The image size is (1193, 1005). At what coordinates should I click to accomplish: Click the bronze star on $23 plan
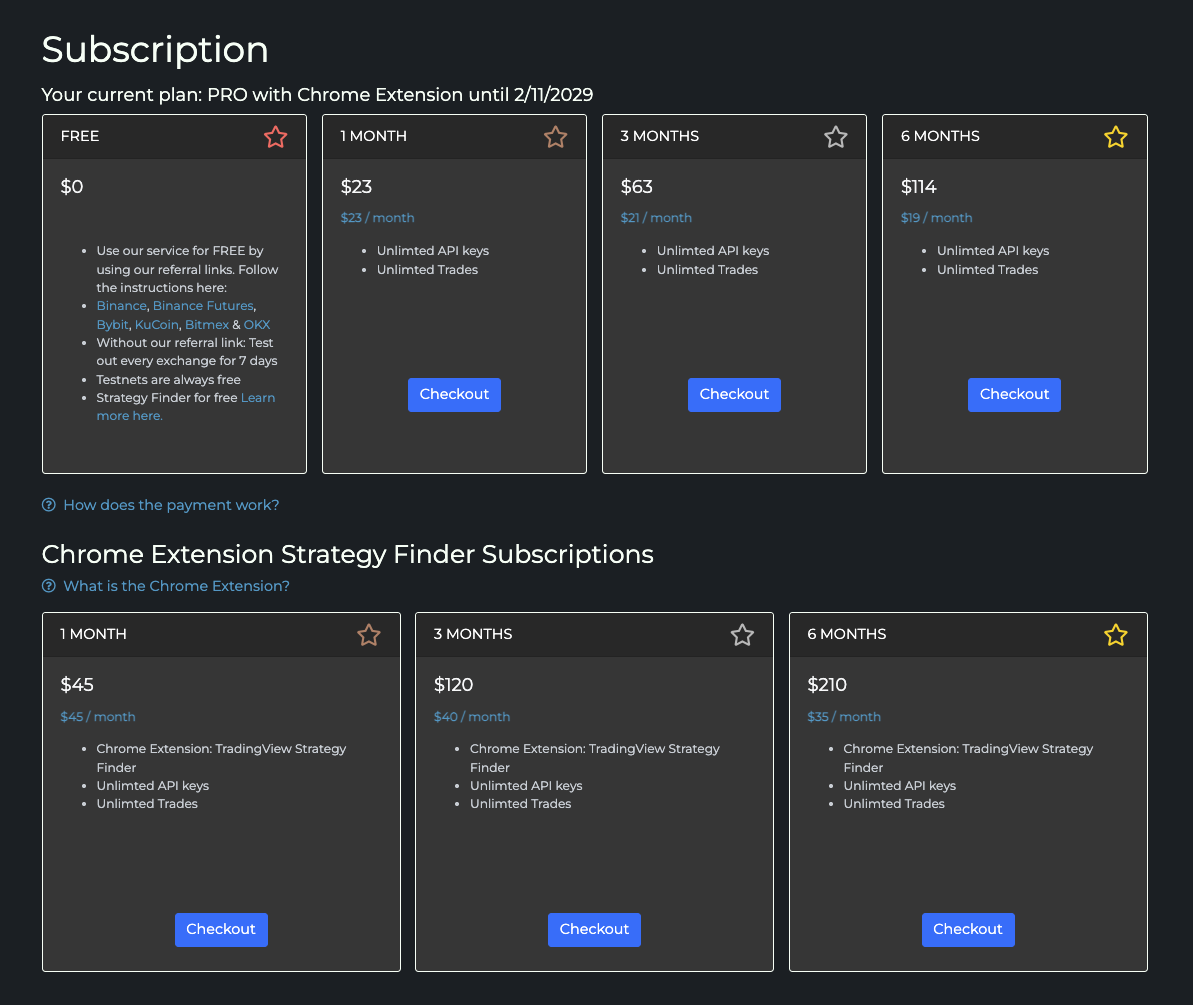[x=555, y=137]
